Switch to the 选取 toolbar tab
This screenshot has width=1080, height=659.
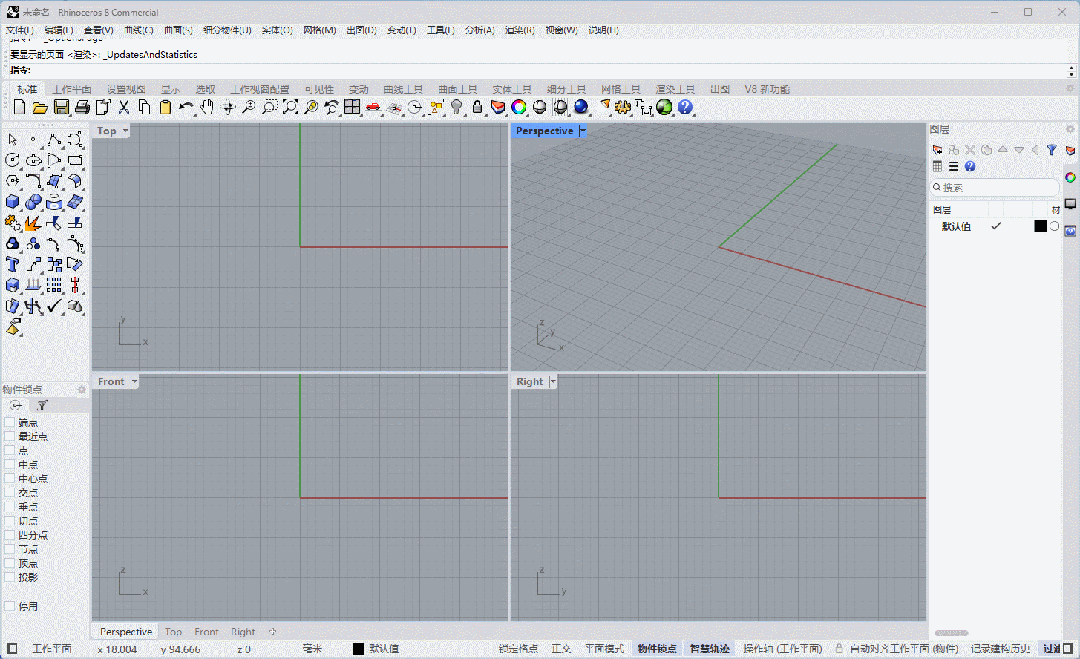(x=205, y=90)
